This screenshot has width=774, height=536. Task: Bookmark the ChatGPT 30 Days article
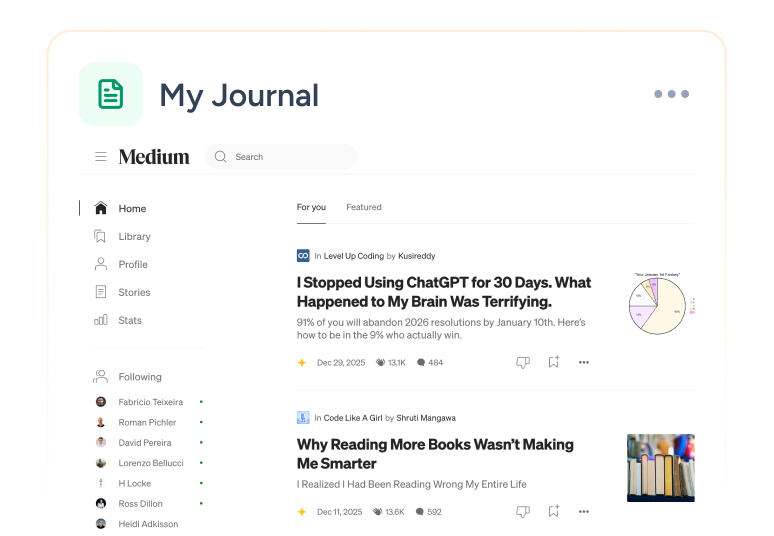pyautogui.click(x=553, y=362)
